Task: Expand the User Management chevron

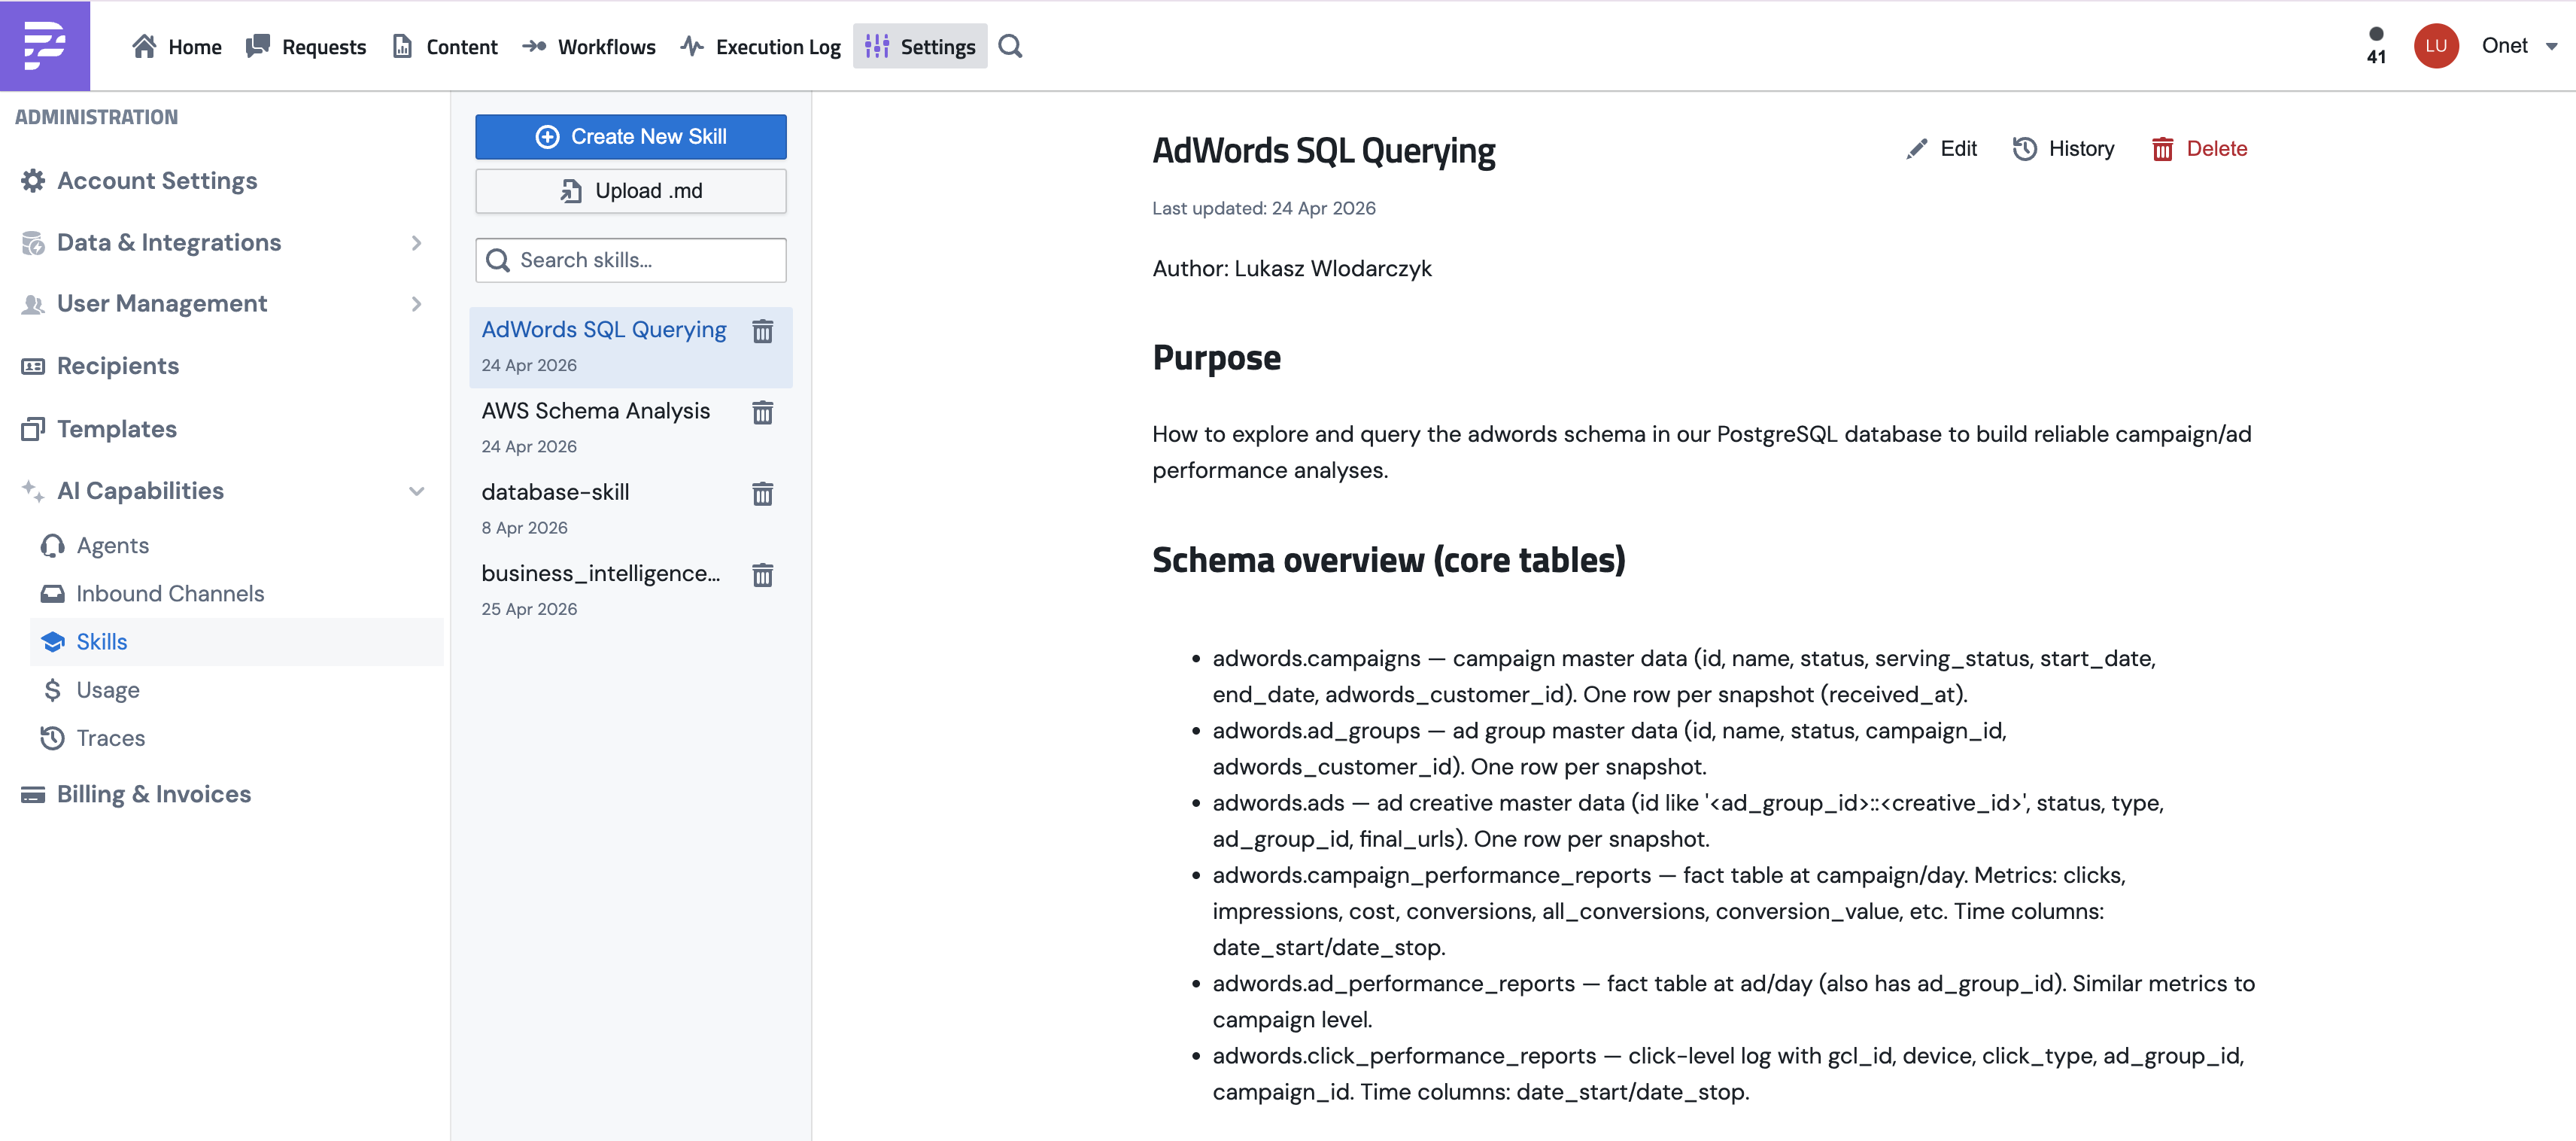Action: tap(416, 304)
